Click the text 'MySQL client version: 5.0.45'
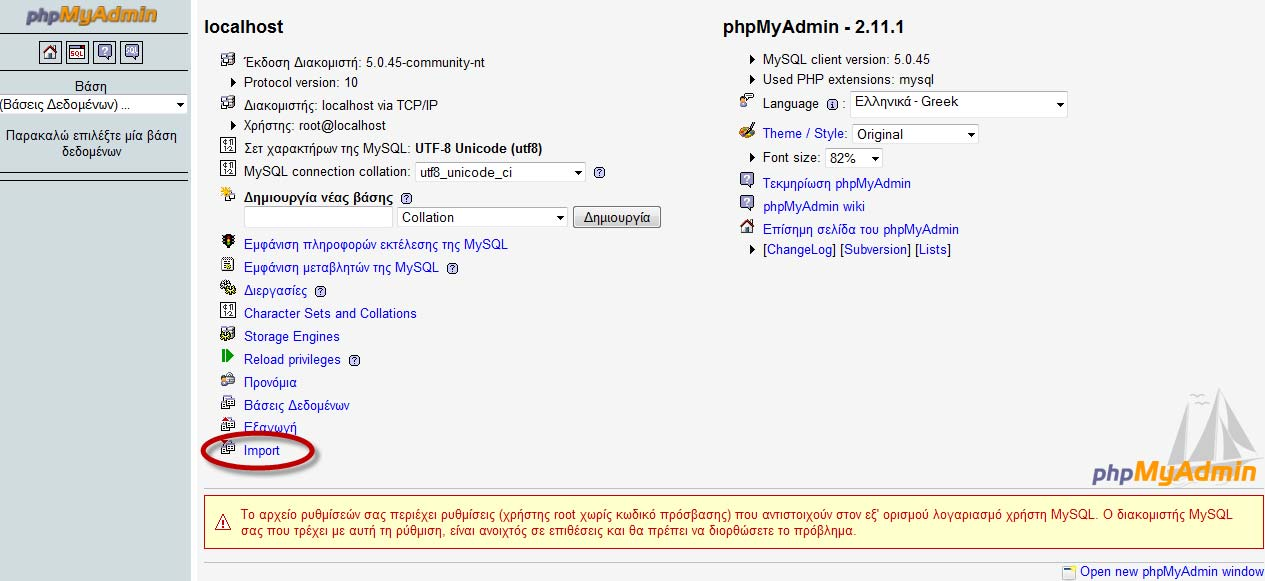 846,59
